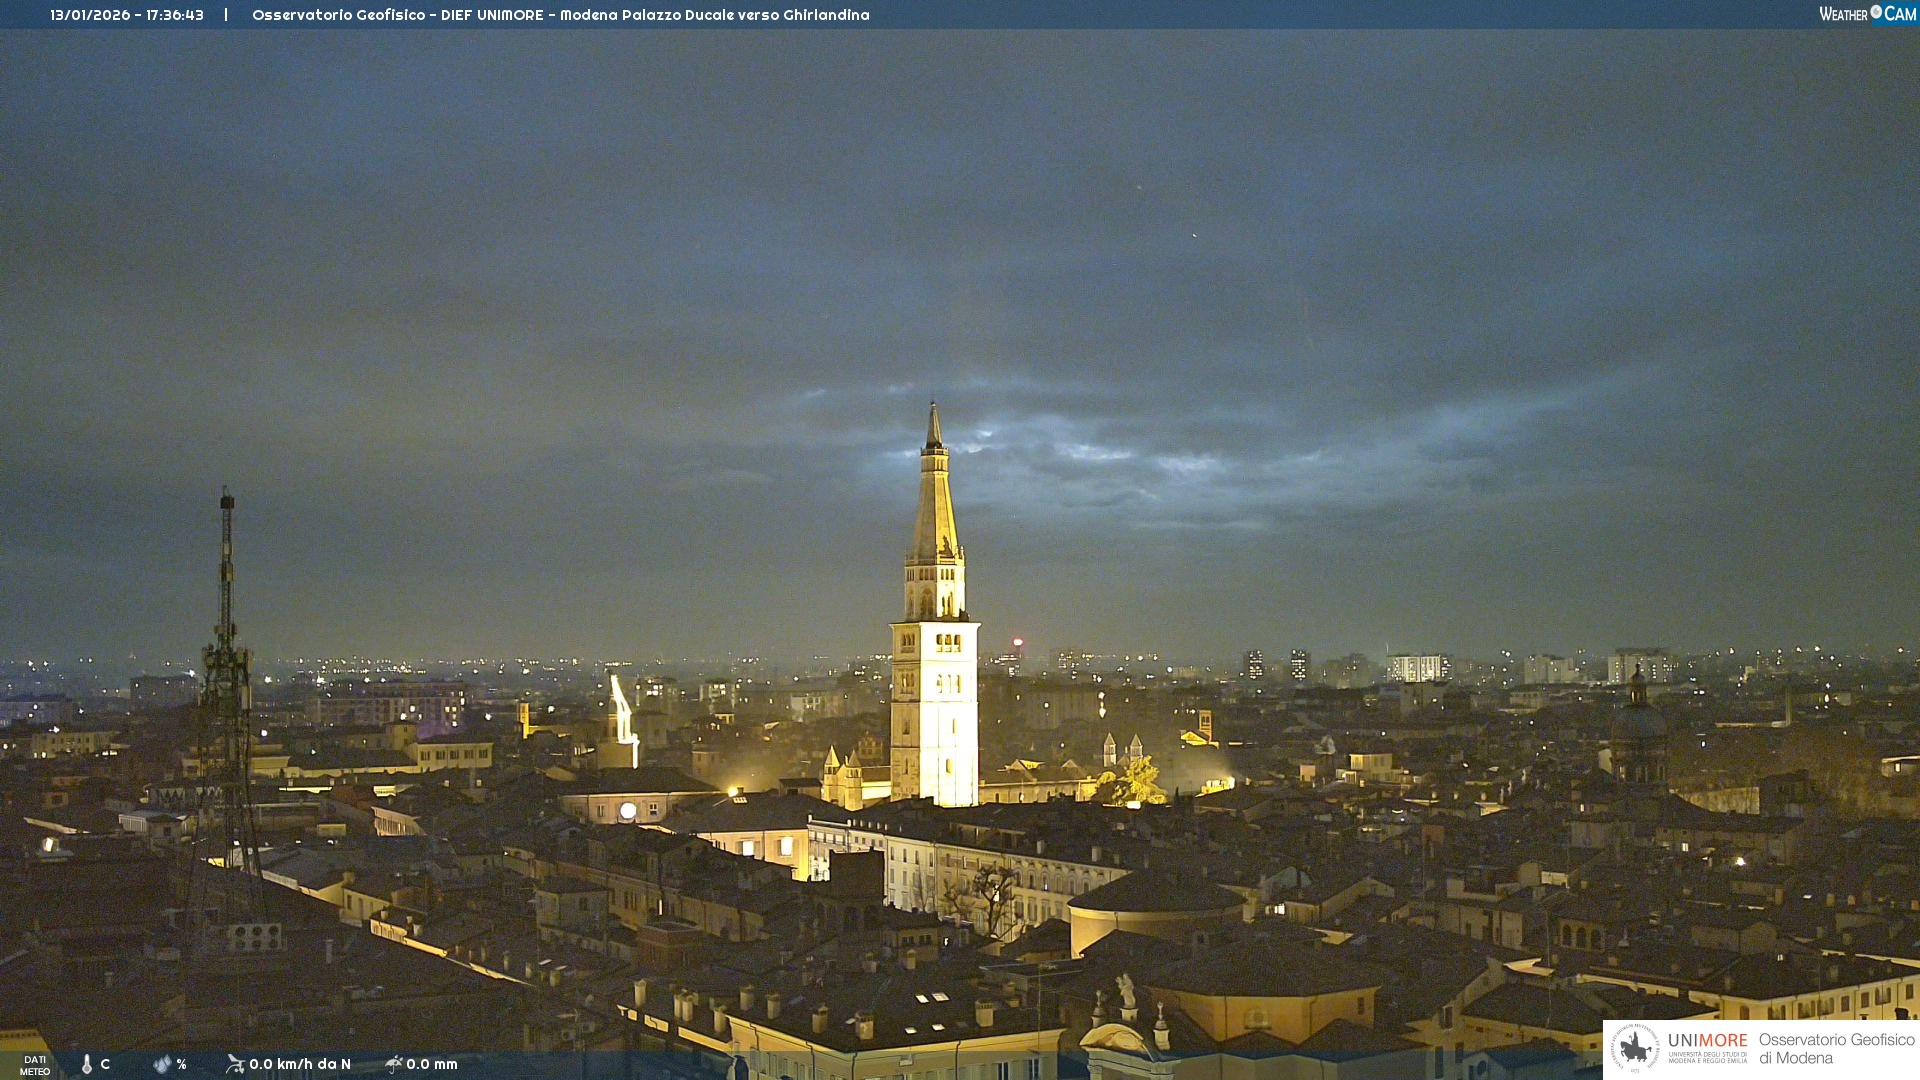Click the UNIMORE red and grey wordmark
1920x1080 pixels.
click(x=1707, y=1041)
